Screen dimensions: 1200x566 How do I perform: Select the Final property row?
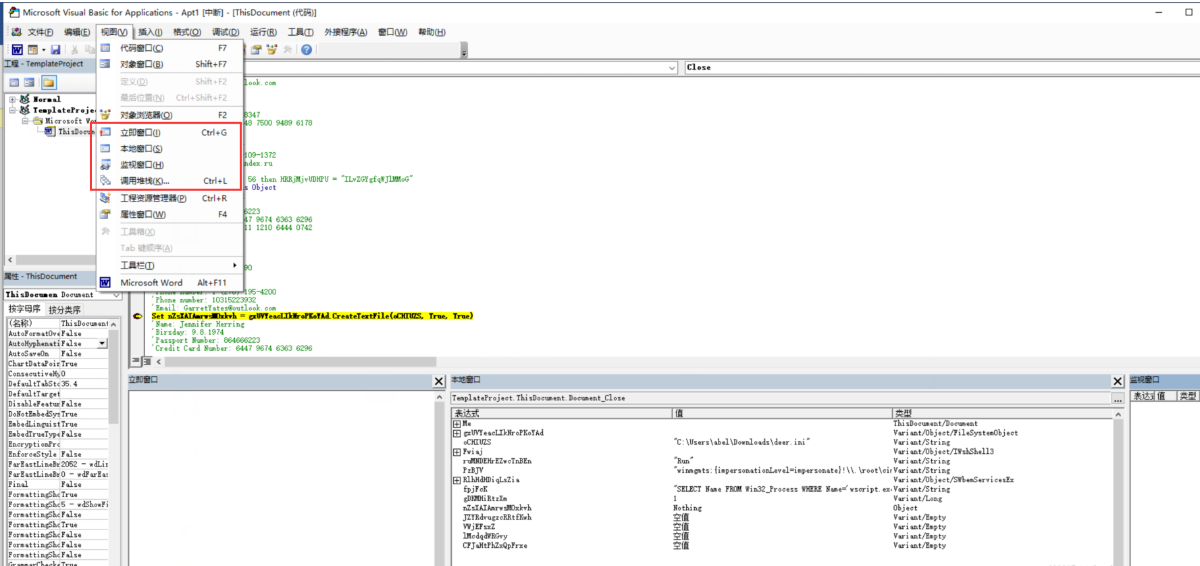click(57, 483)
